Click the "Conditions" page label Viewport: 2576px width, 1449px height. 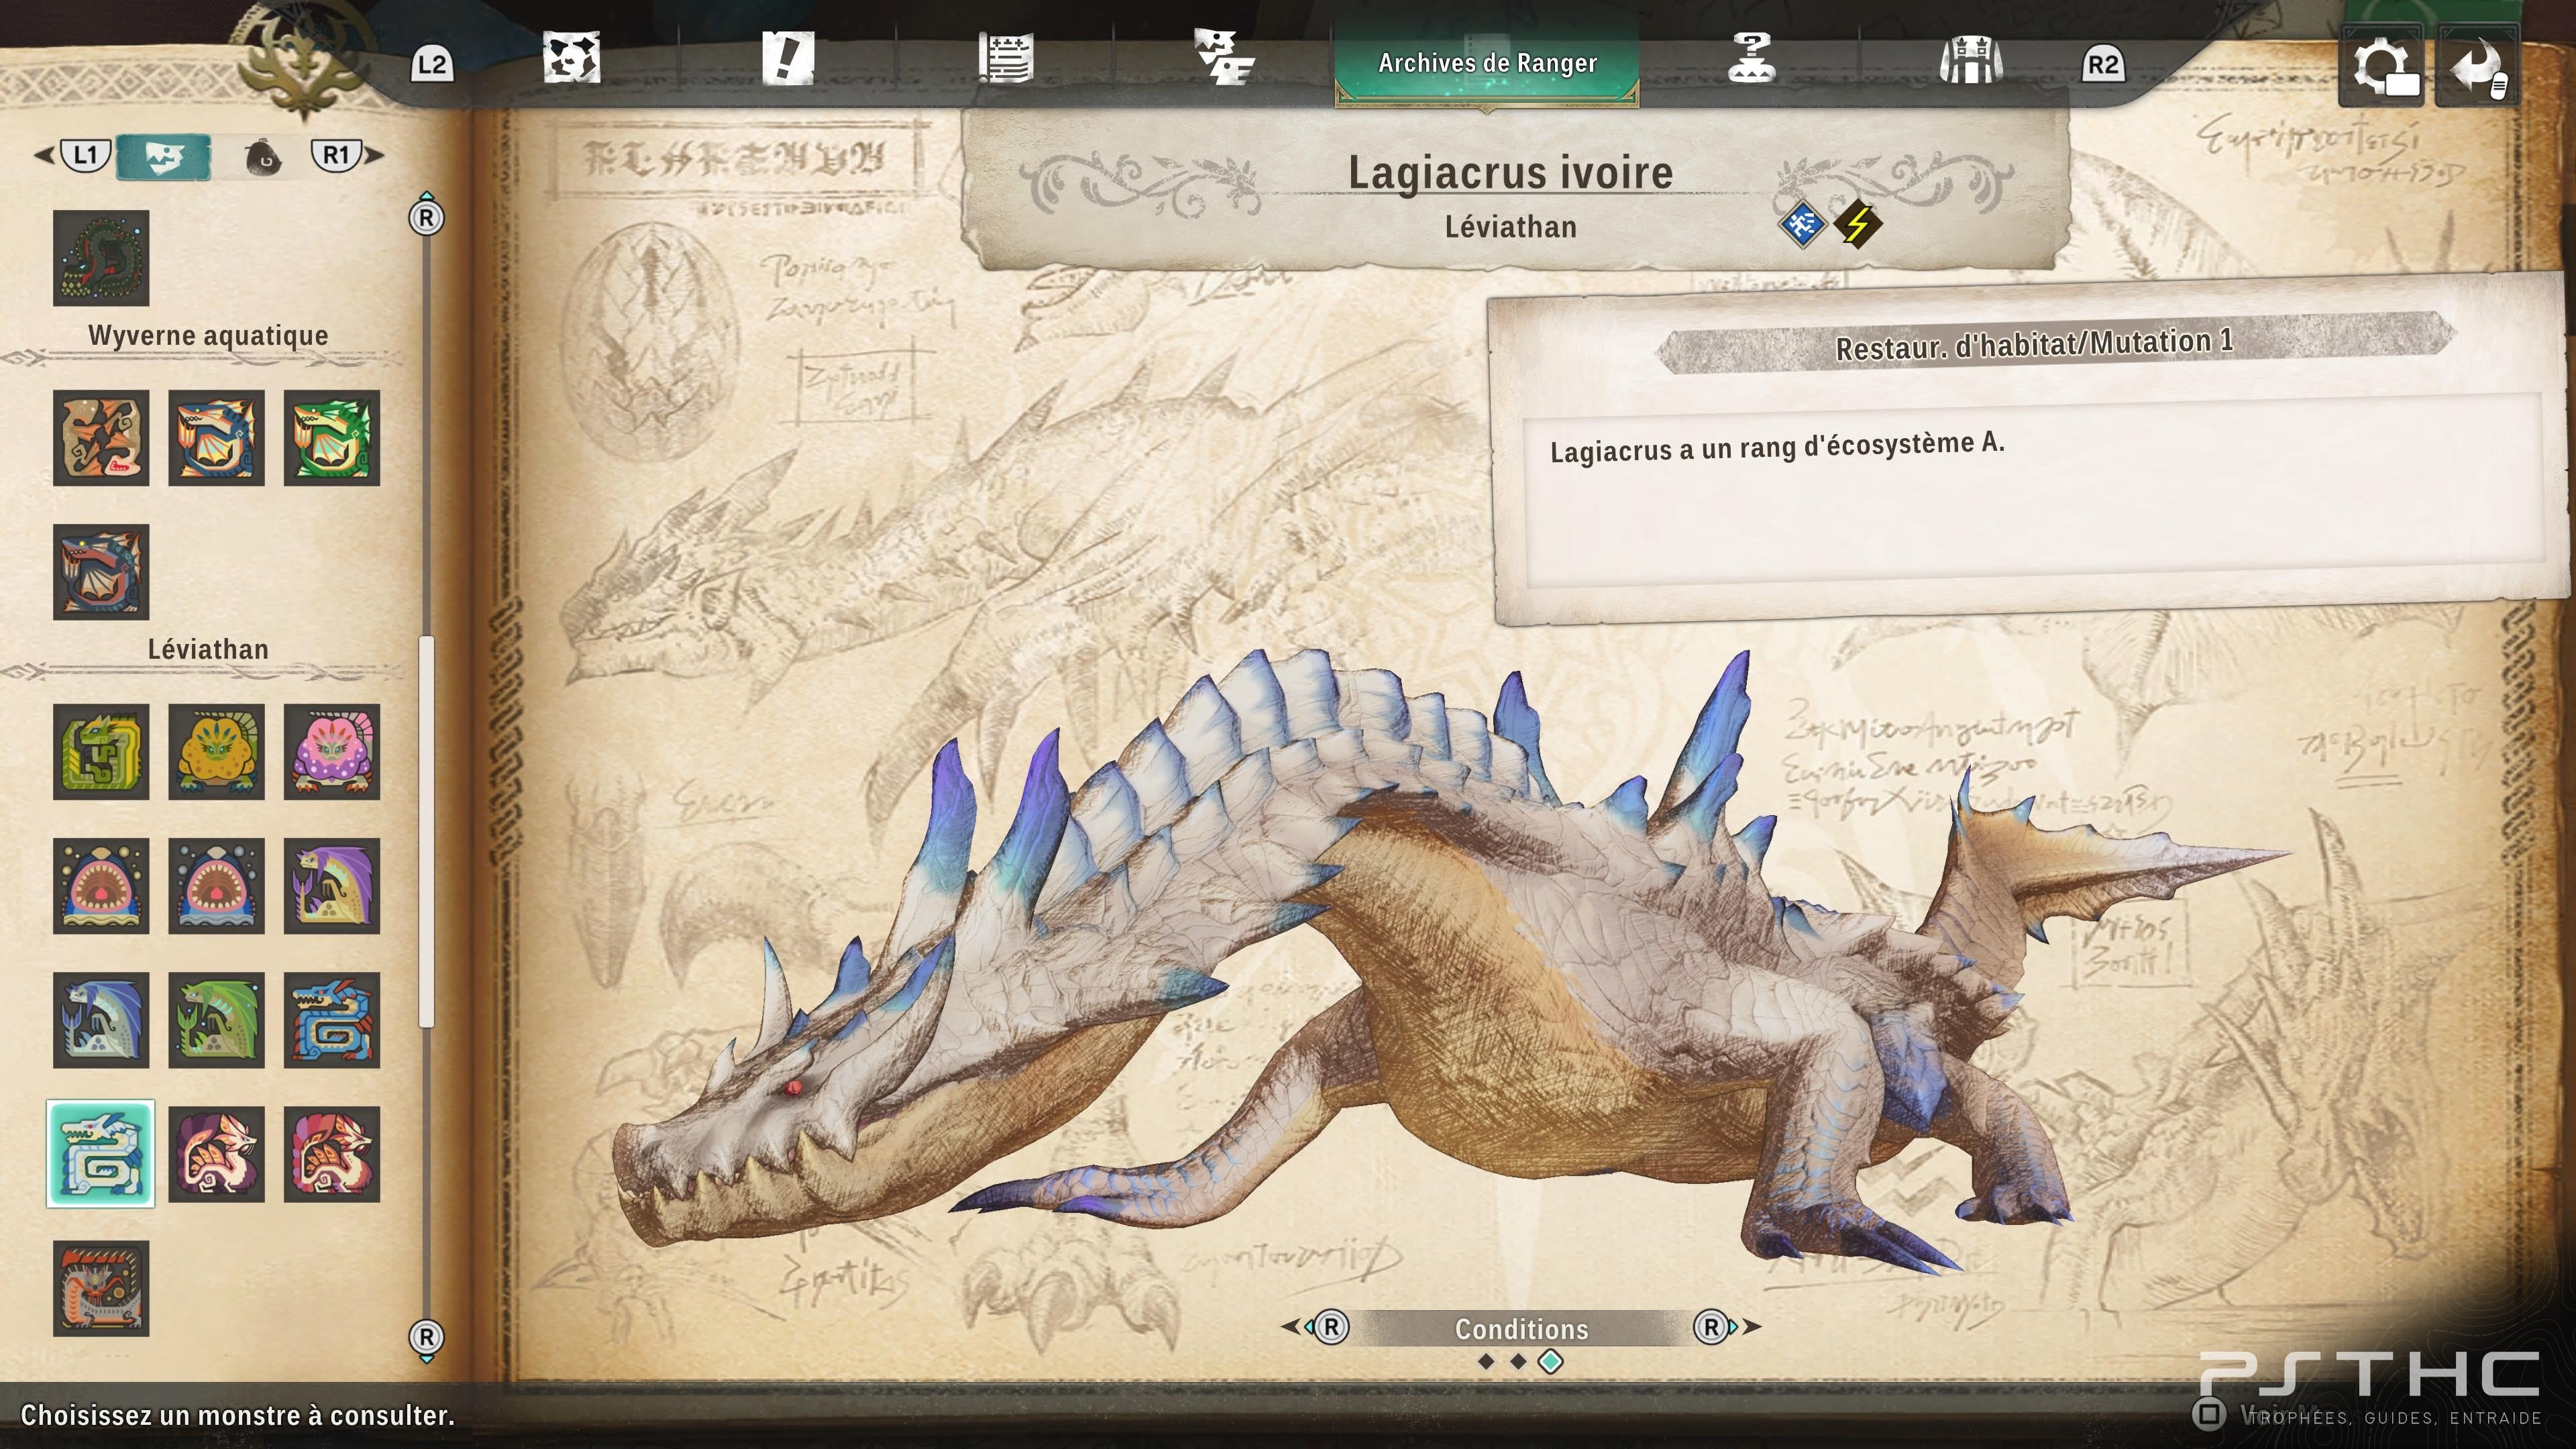pyautogui.click(x=1521, y=1329)
